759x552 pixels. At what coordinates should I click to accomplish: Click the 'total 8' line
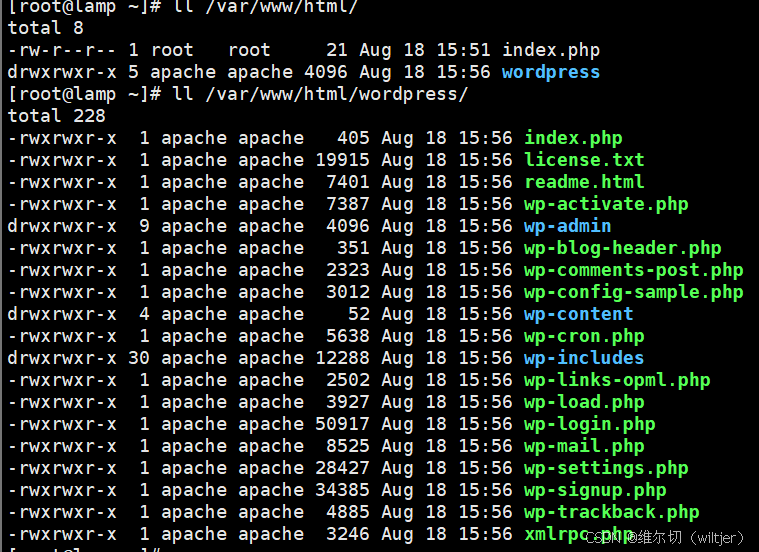click(x=46, y=28)
